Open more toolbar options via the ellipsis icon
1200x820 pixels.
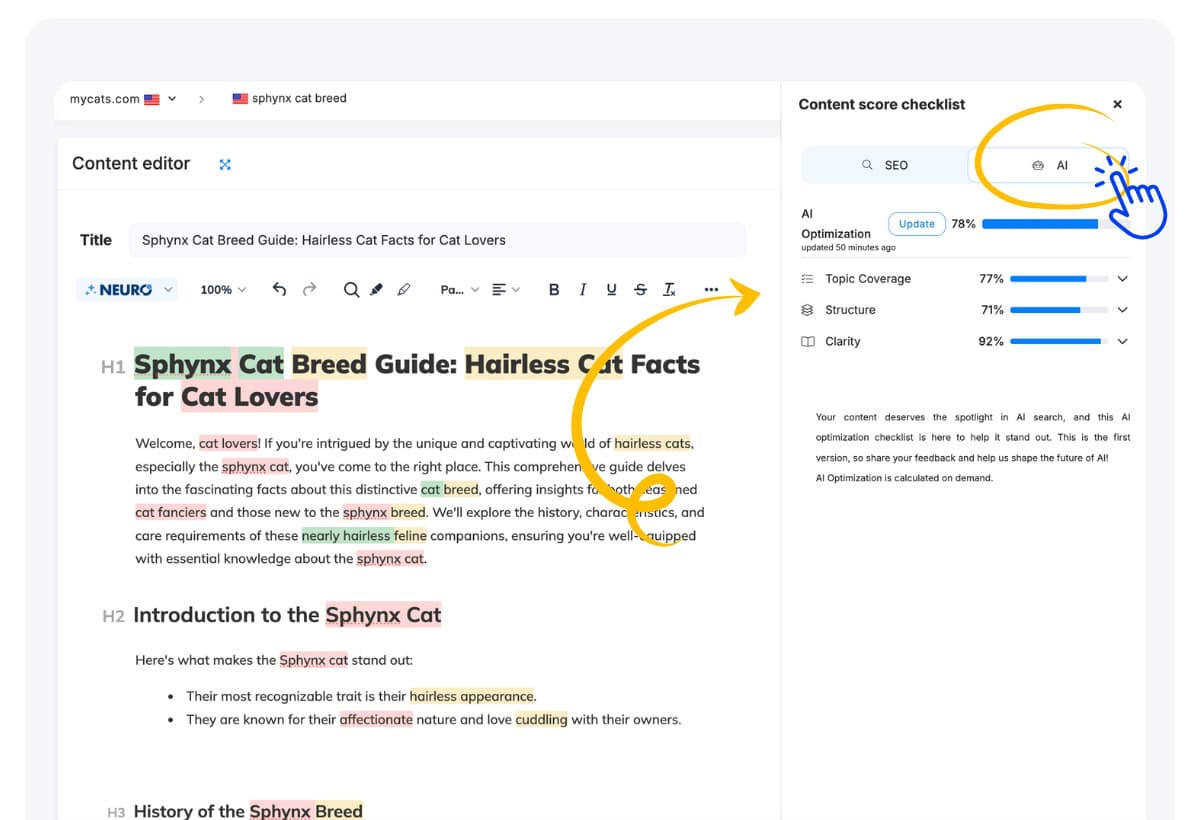tap(712, 289)
